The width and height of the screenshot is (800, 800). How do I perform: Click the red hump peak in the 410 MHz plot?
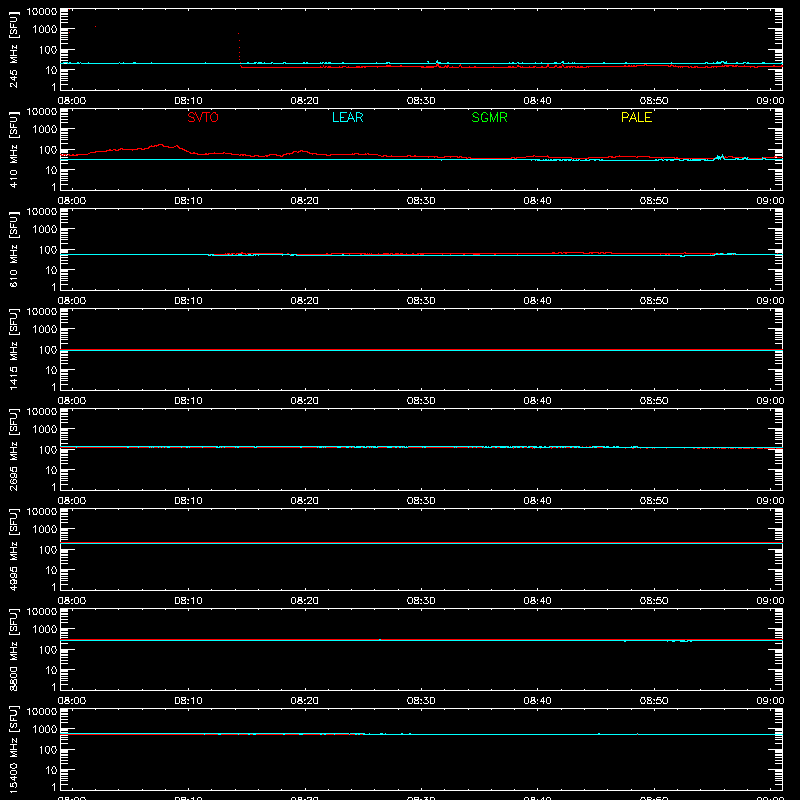pos(161,145)
